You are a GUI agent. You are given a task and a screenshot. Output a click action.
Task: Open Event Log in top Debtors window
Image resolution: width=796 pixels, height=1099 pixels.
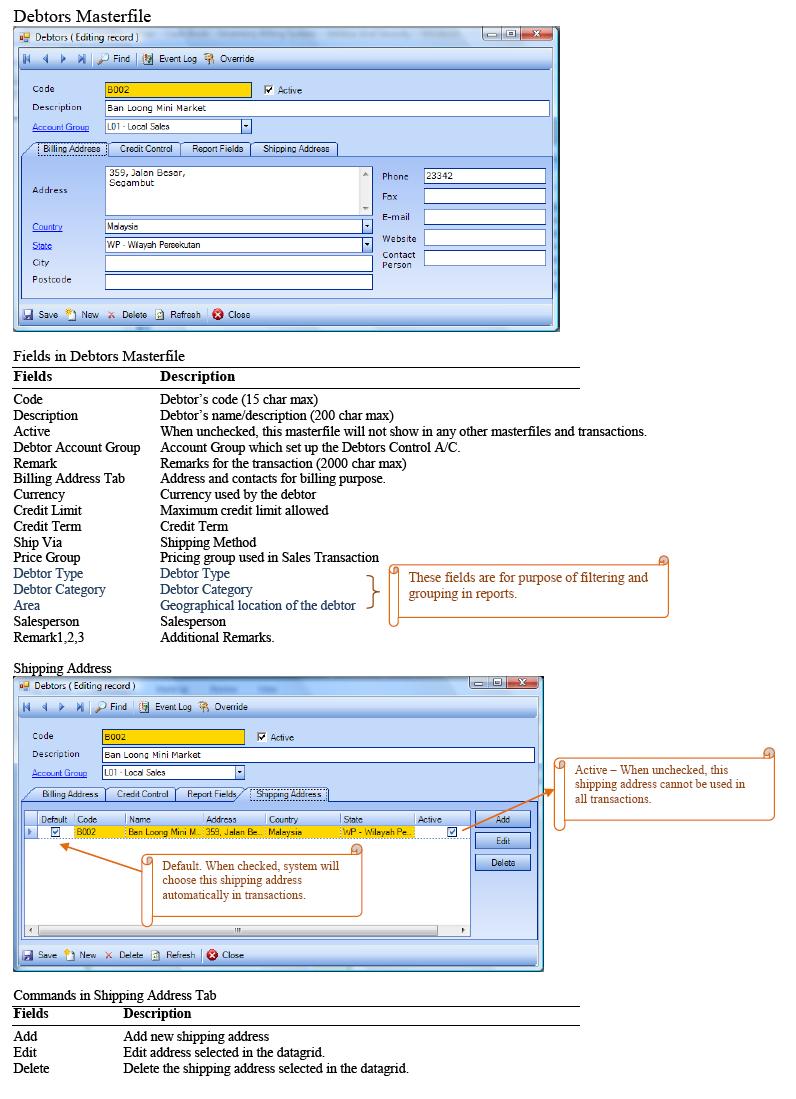point(148,59)
